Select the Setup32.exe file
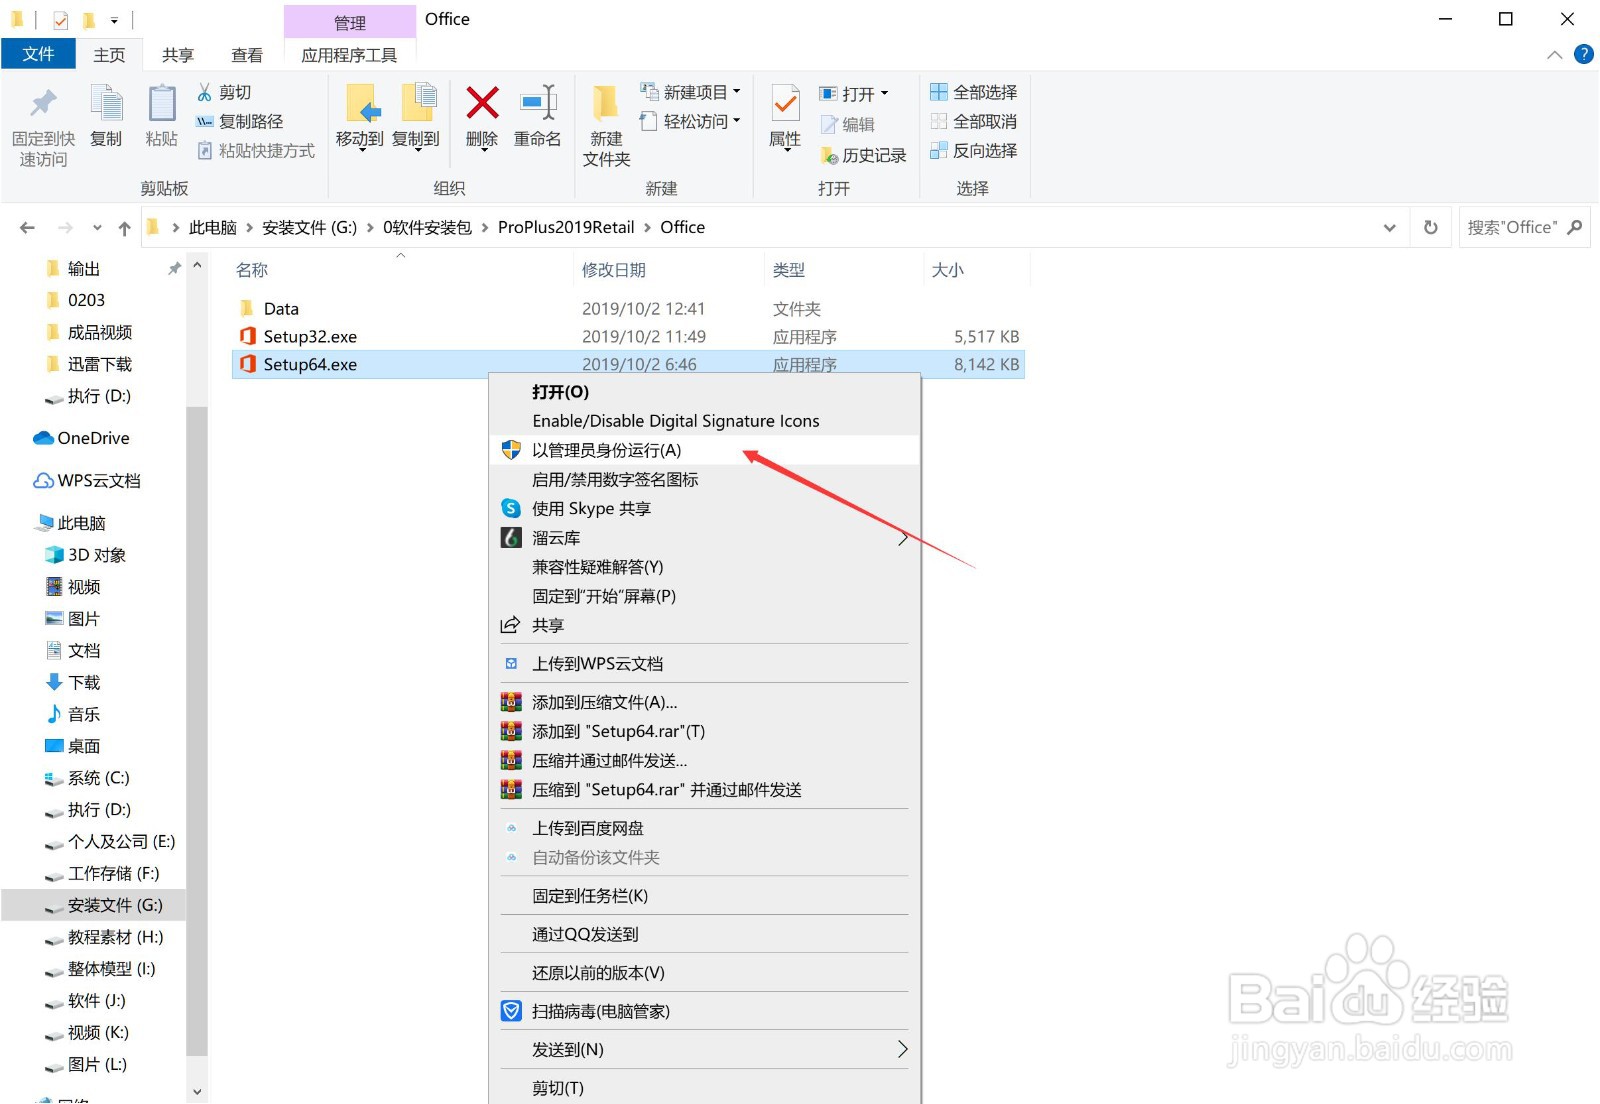Image resolution: width=1600 pixels, height=1104 pixels. pyautogui.click(x=310, y=337)
